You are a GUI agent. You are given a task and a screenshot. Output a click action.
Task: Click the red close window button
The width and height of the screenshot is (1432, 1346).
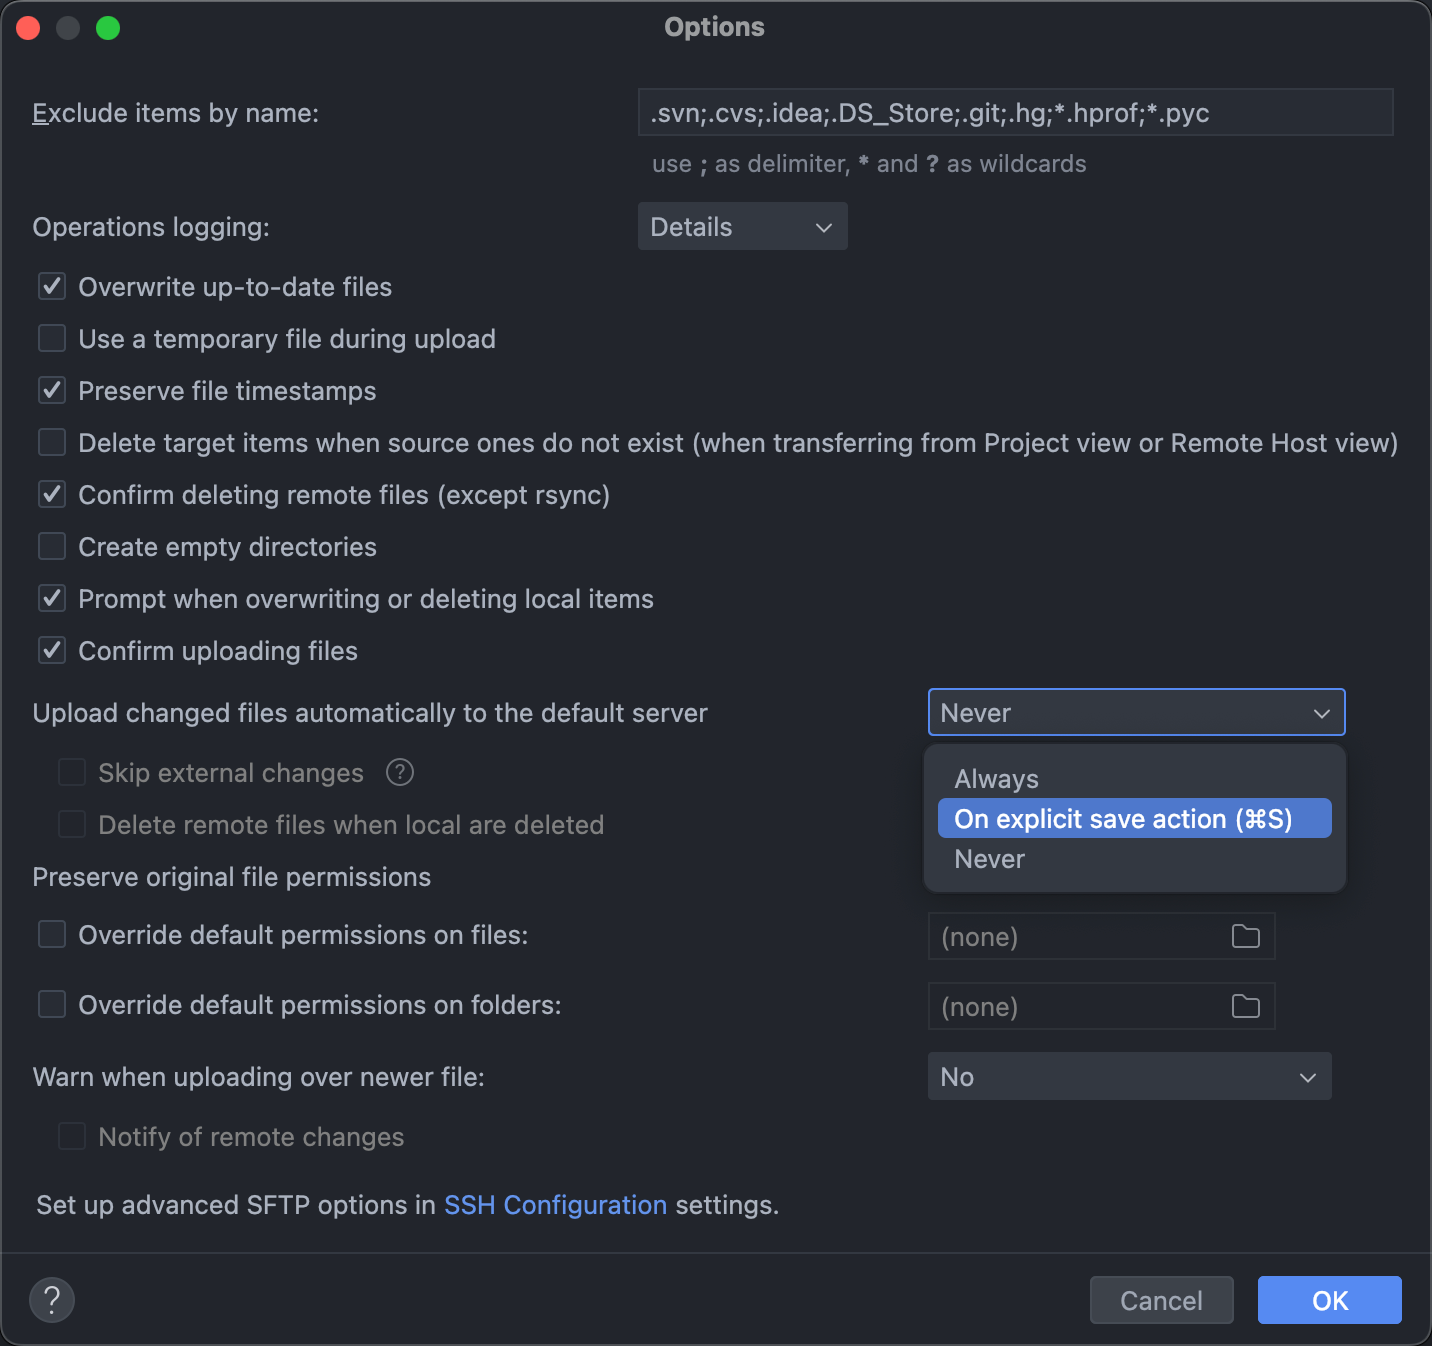28,28
